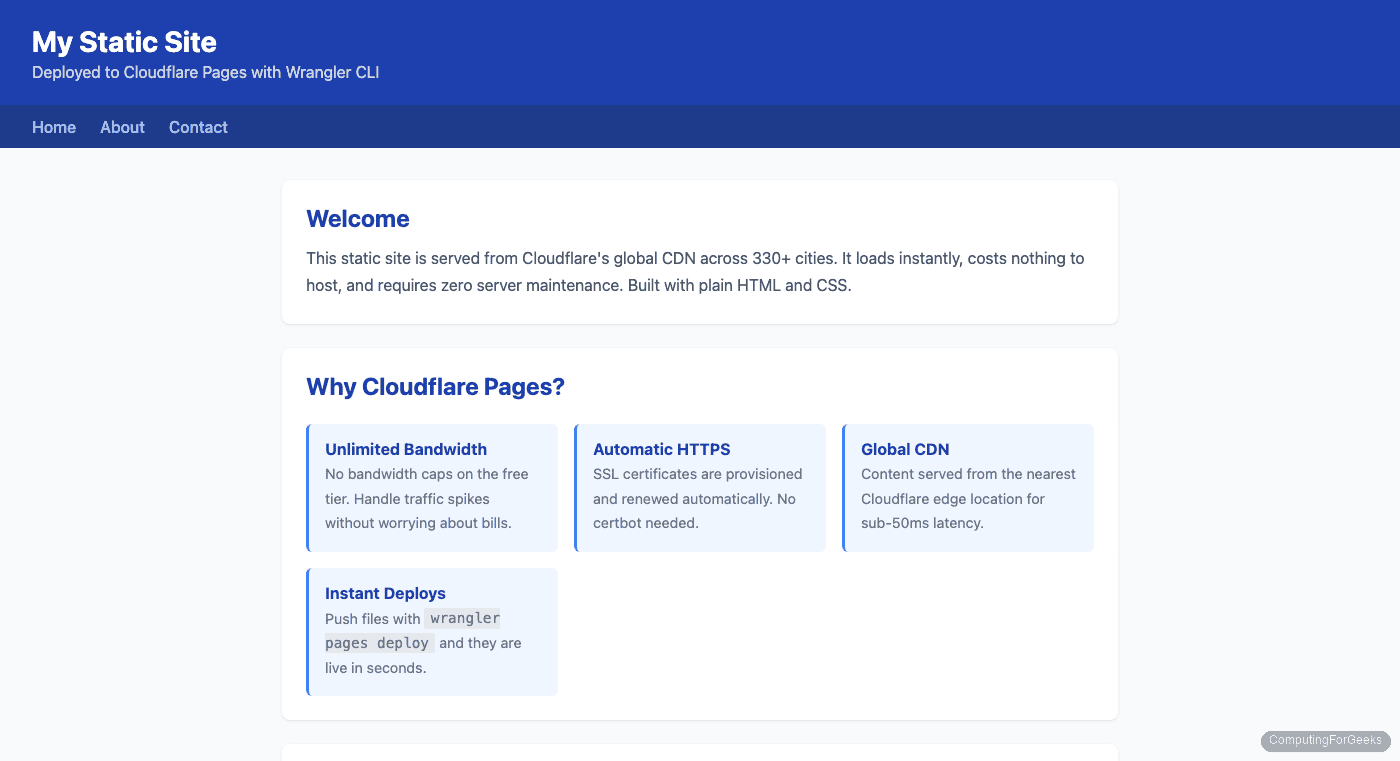
Task: Click the site tagline text
Action: 204,72
